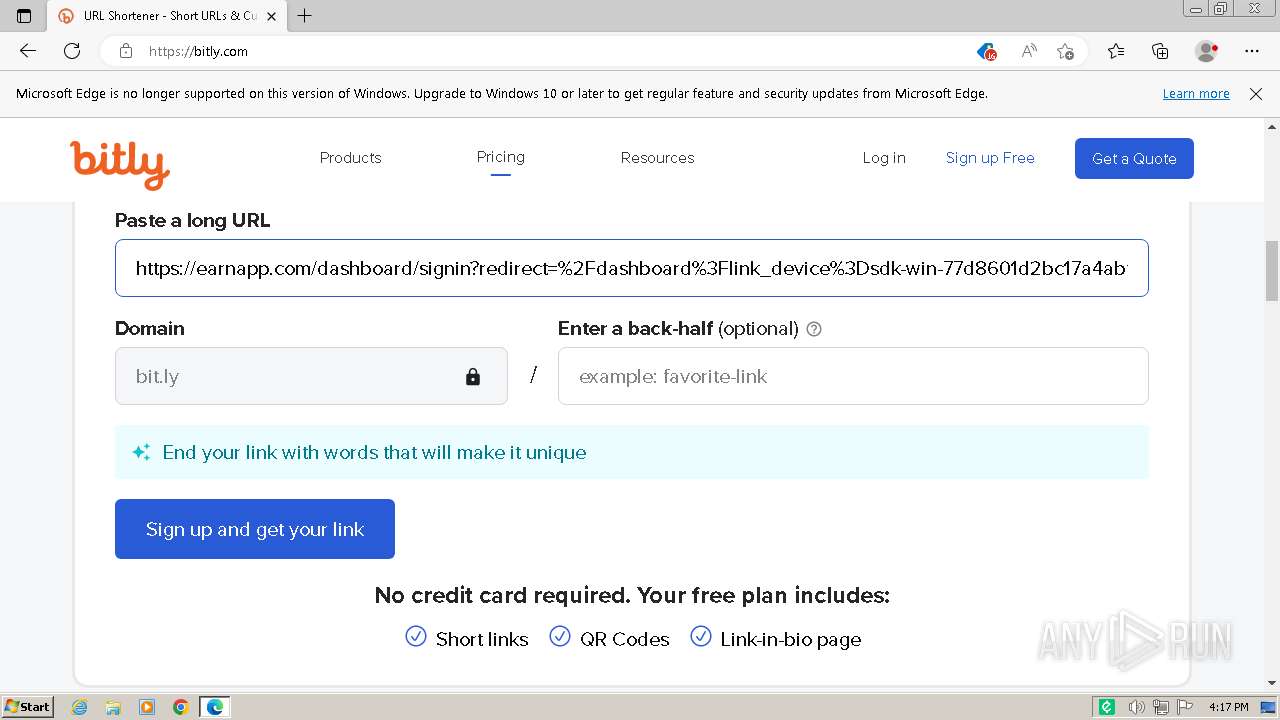This screenshot has height=720, width=1280.
Task: Open media player from taskbar
Action: (x=147, y=707)
